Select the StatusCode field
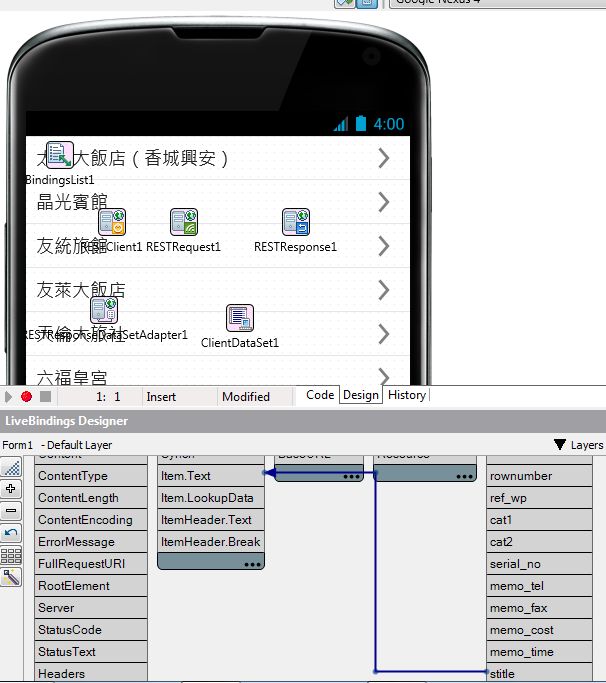This screenshot has height=683, width=606. 91,629
